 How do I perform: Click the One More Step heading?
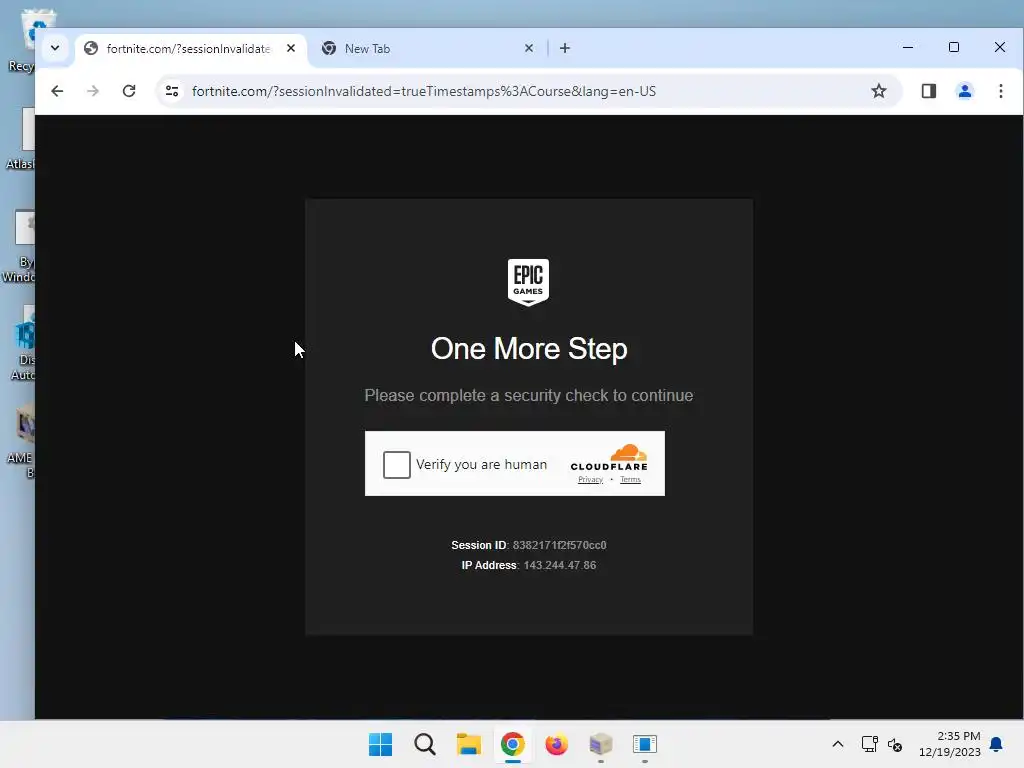(529, 349)
